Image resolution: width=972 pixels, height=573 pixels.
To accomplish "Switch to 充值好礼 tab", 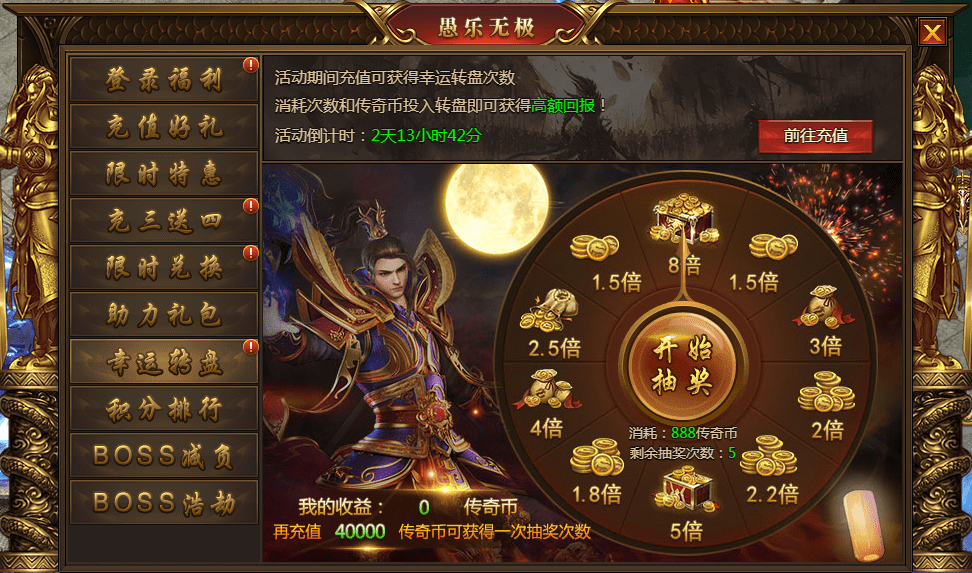I will click(164, 127).
